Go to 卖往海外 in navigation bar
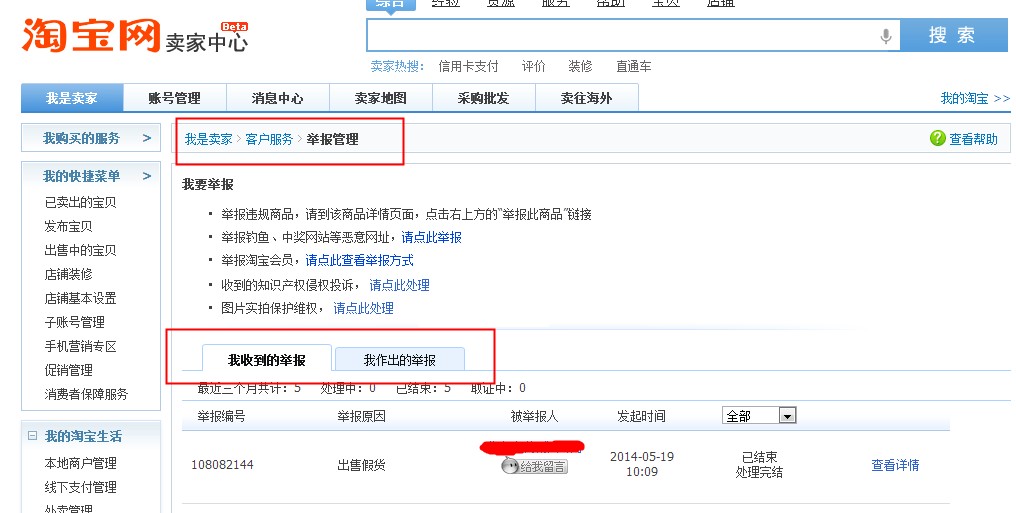Viewport: 1016px width, 513px height. coord(586,98)
